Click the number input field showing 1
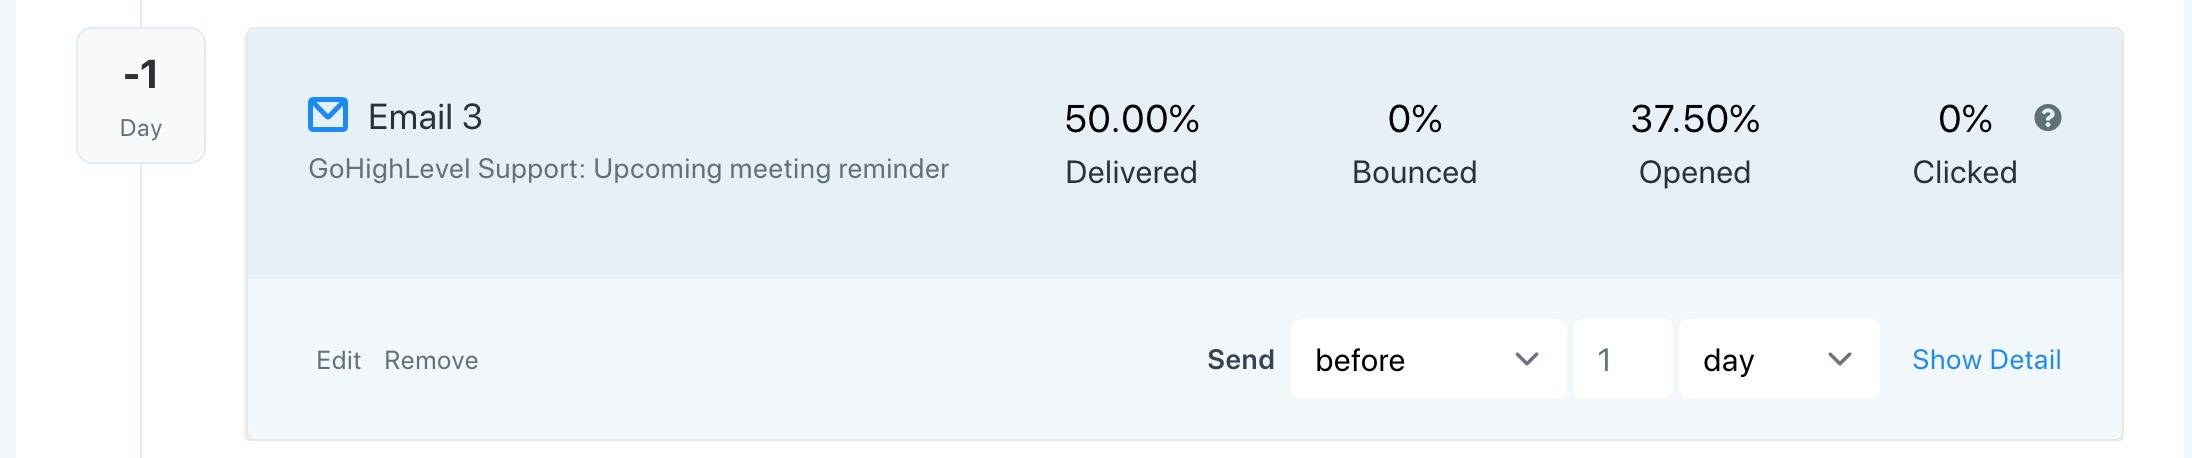The height and width of the screenshot is (458, 2192). (x=1622, y=359)
